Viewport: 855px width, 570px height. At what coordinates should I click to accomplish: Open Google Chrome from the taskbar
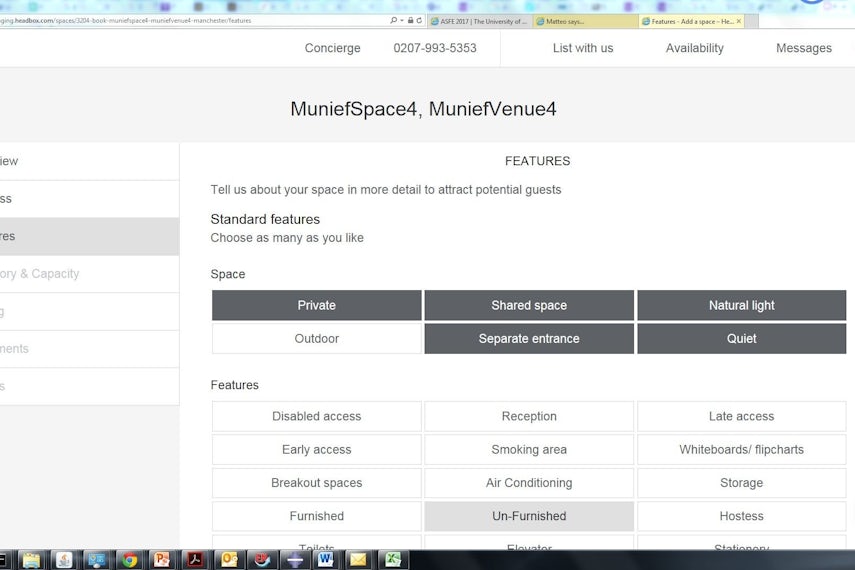(129, 560)
